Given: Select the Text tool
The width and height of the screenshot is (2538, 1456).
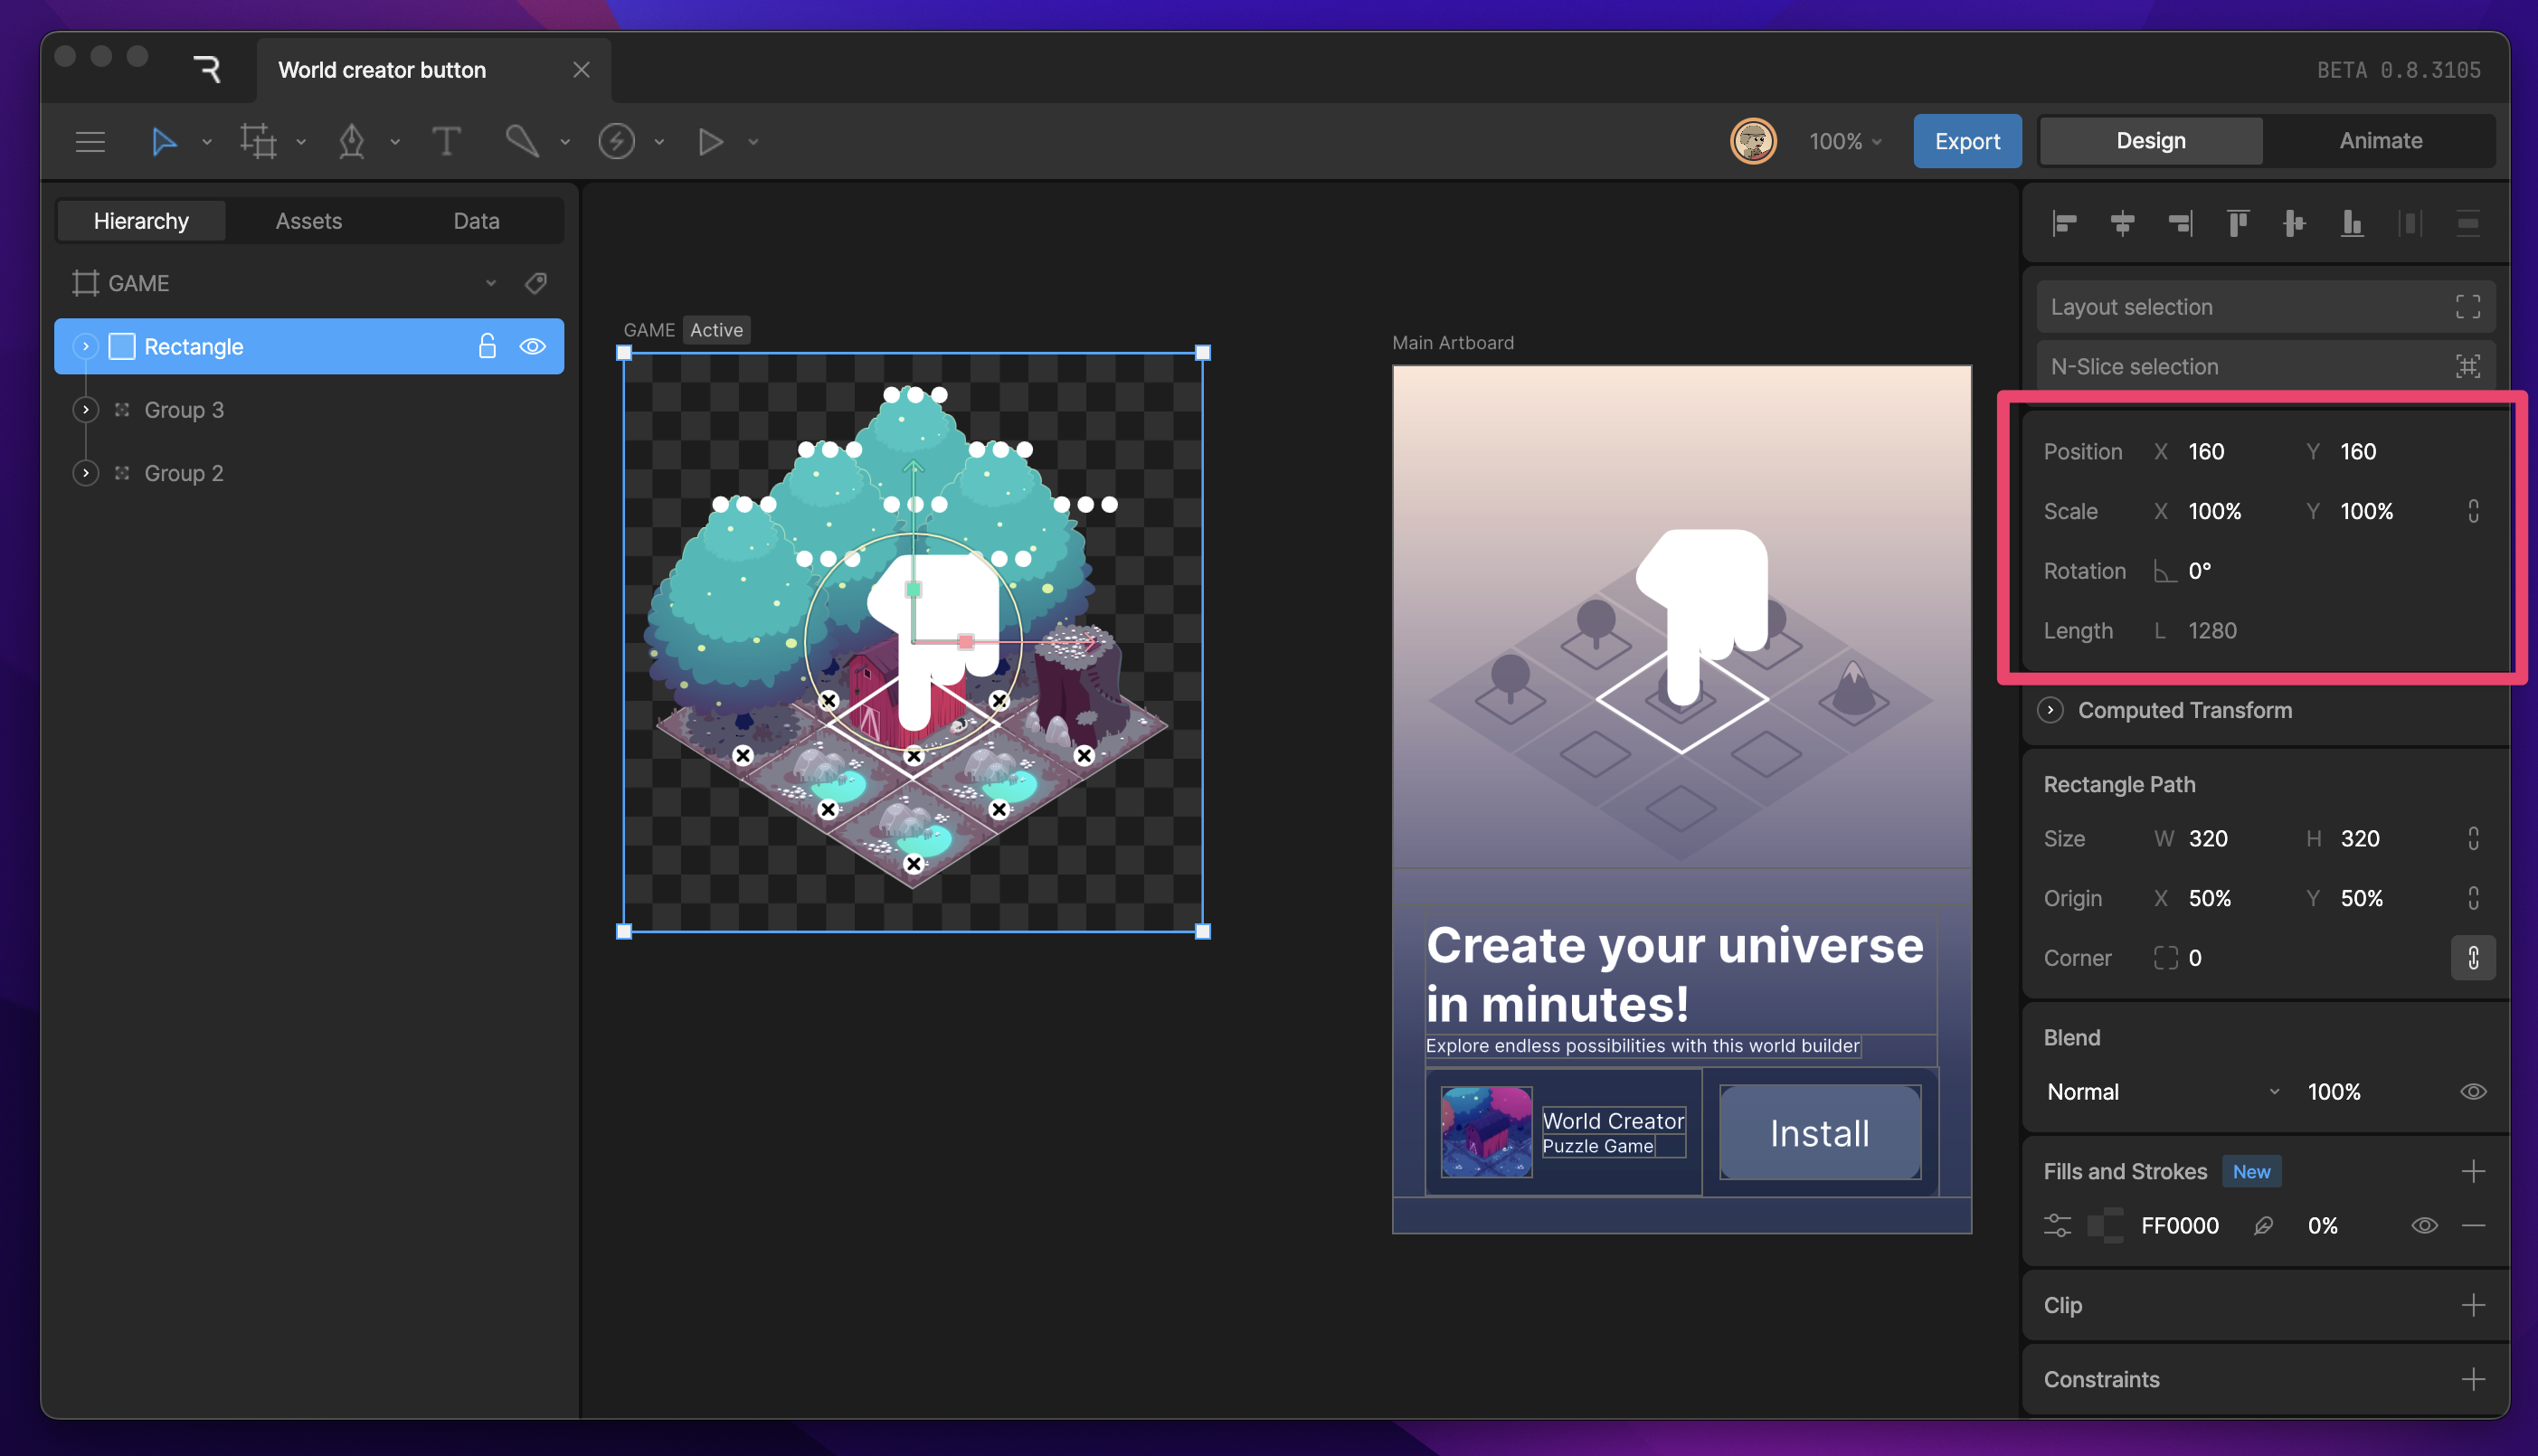Looking at the screenshot, I should (x=446, y=141).
